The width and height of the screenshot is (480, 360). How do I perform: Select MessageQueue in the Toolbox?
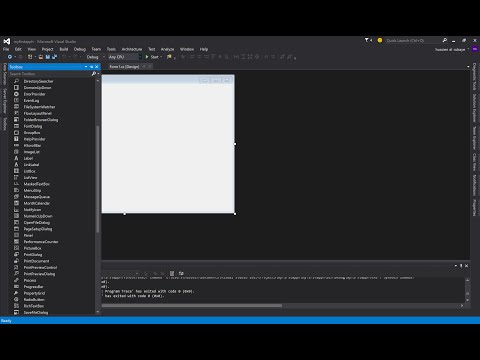[x=37, y=197]
